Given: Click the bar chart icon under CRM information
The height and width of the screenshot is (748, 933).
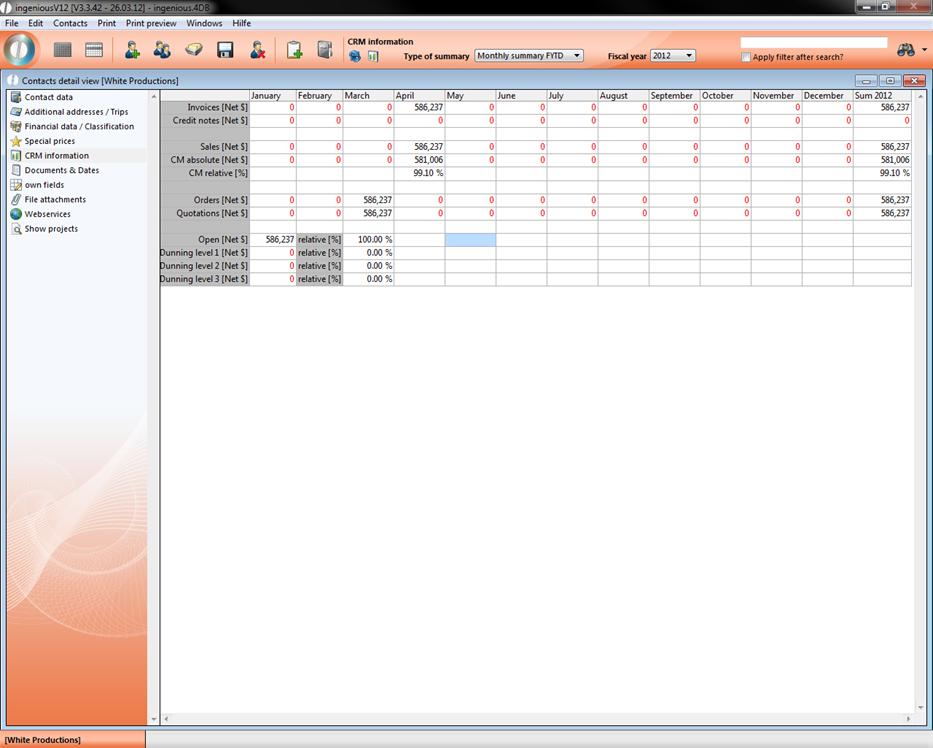Looking at the screenshot, I should (x=373, y=57).
